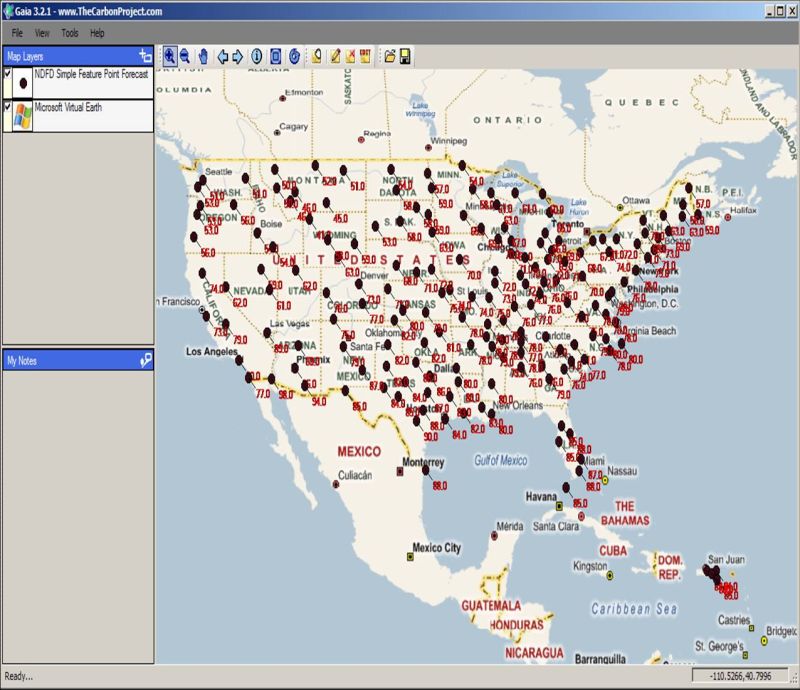Go to previous map extent arrow
Screen dimensions: 800x690
click(222, 57)
